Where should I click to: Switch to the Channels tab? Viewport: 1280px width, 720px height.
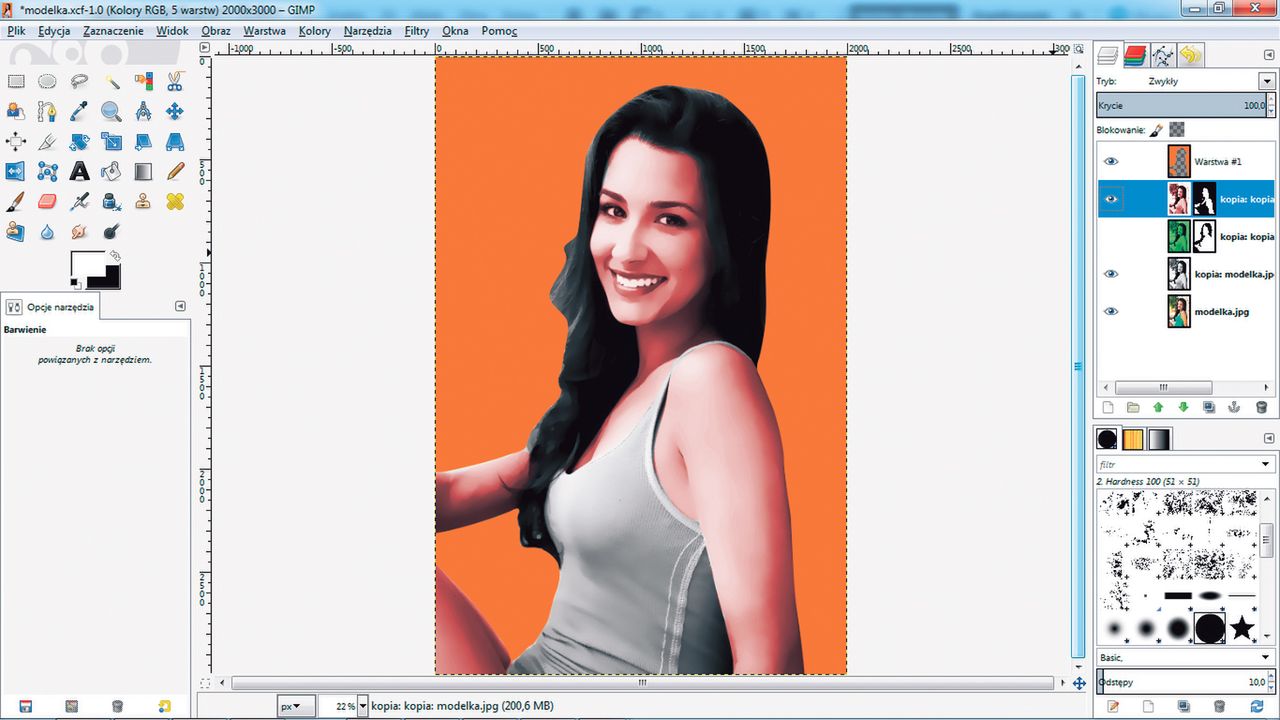[x=1134, y=55]
